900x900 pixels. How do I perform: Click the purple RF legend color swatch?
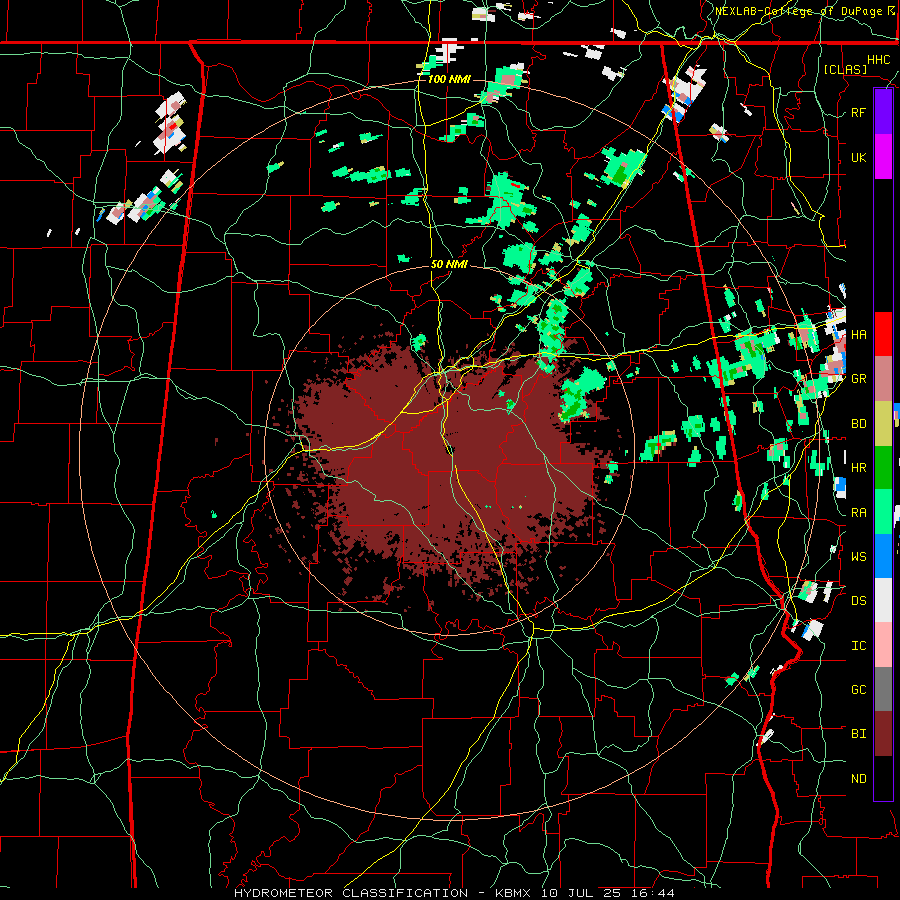point(883,112)
